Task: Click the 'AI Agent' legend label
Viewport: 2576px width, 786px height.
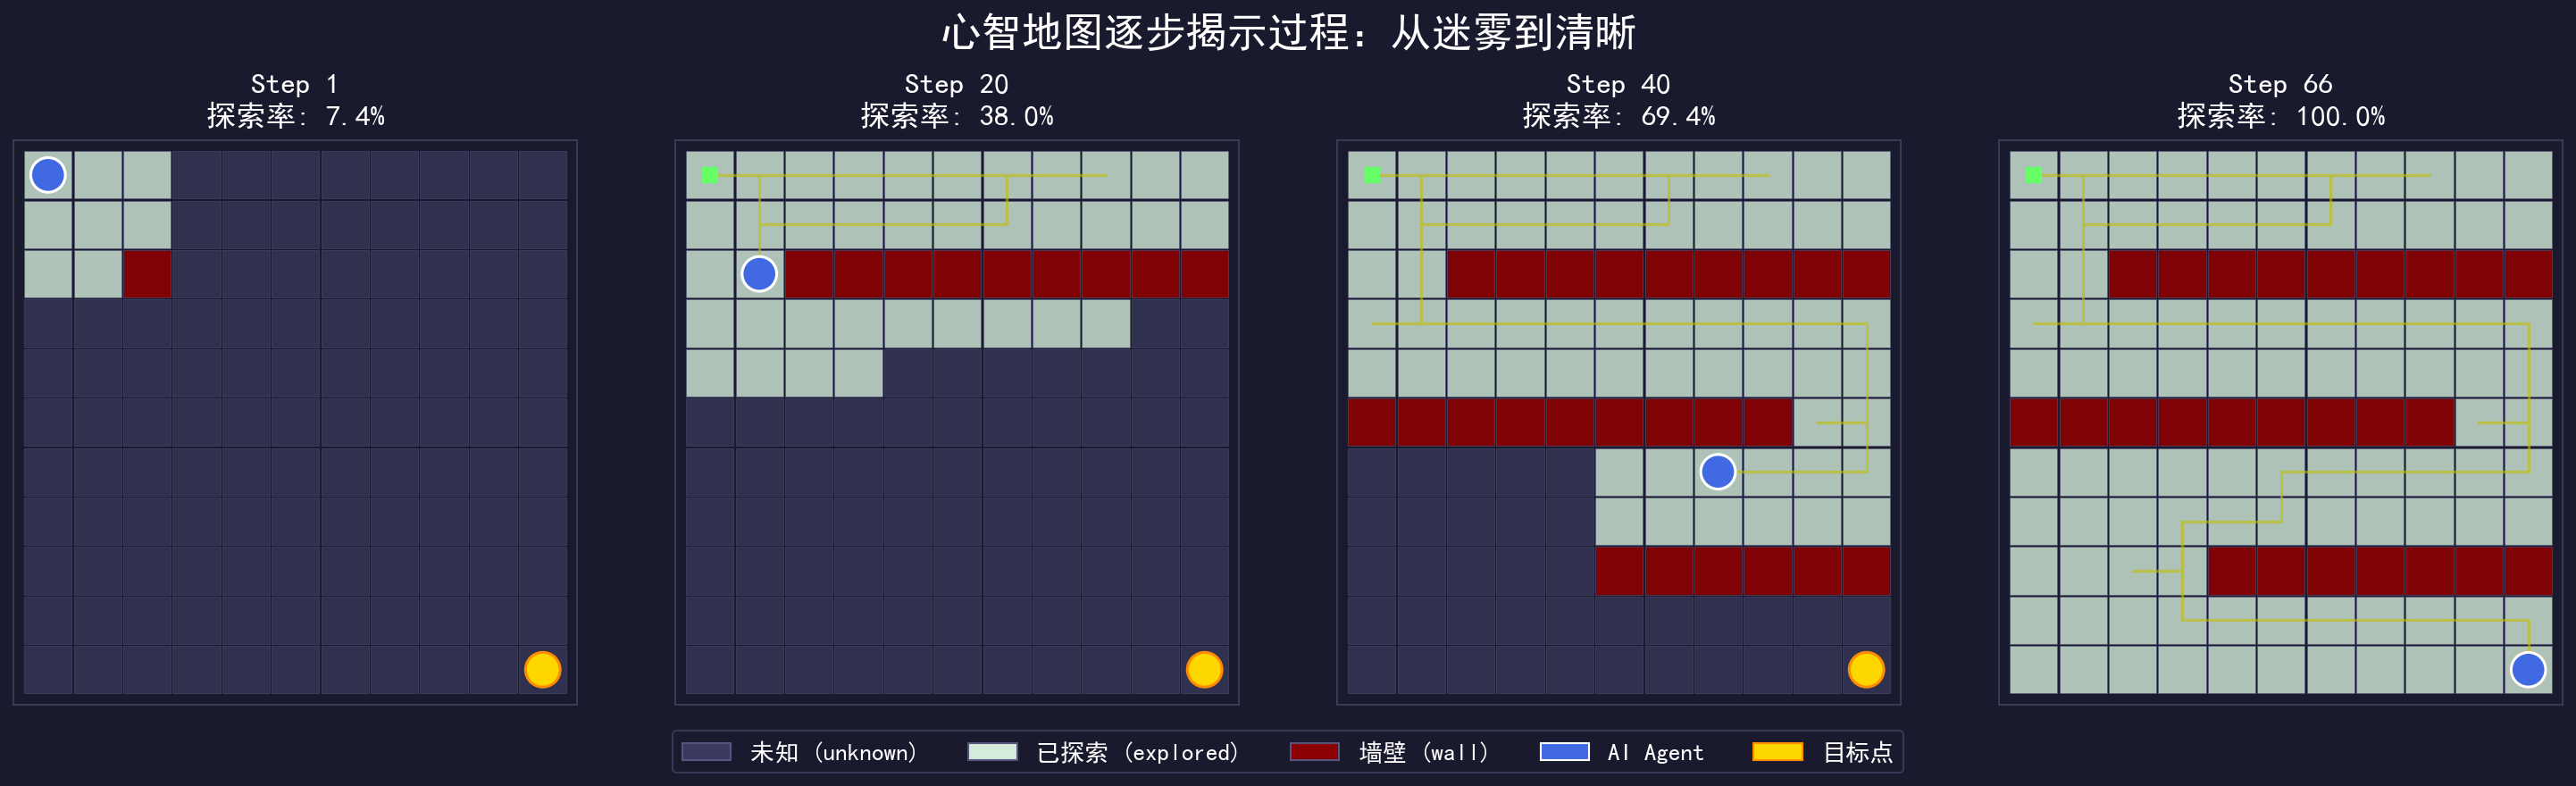Action: click(x=1655, y=752)
